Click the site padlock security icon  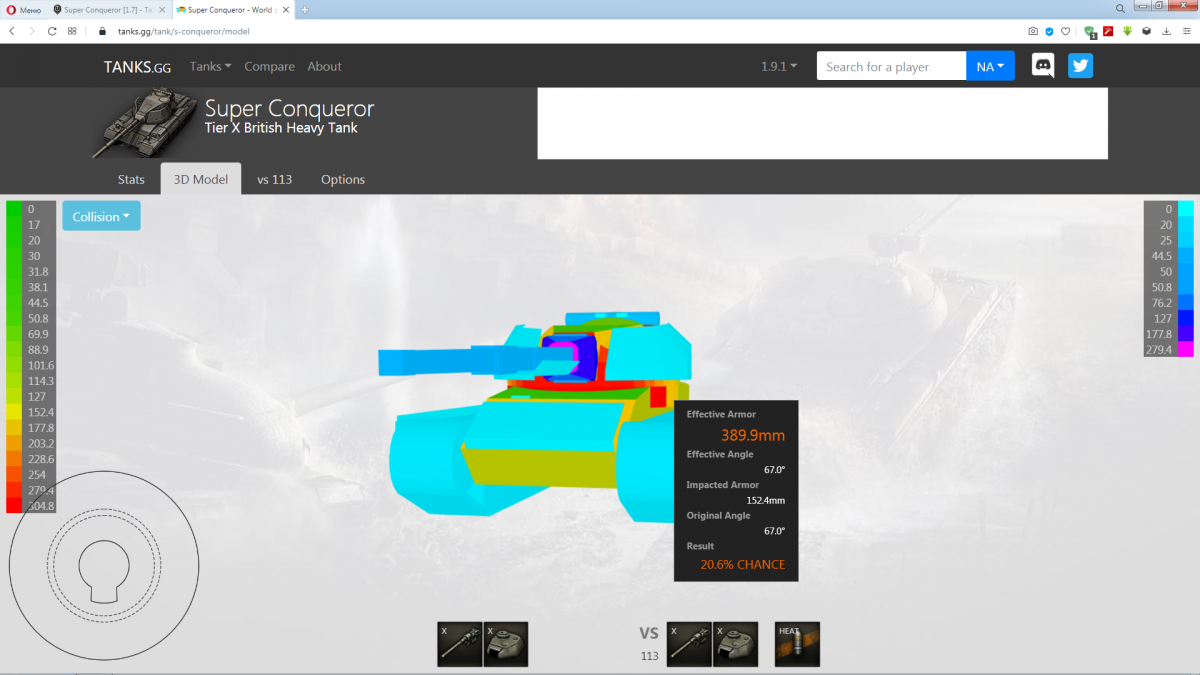pyautogui.click(x=102, y=31)
